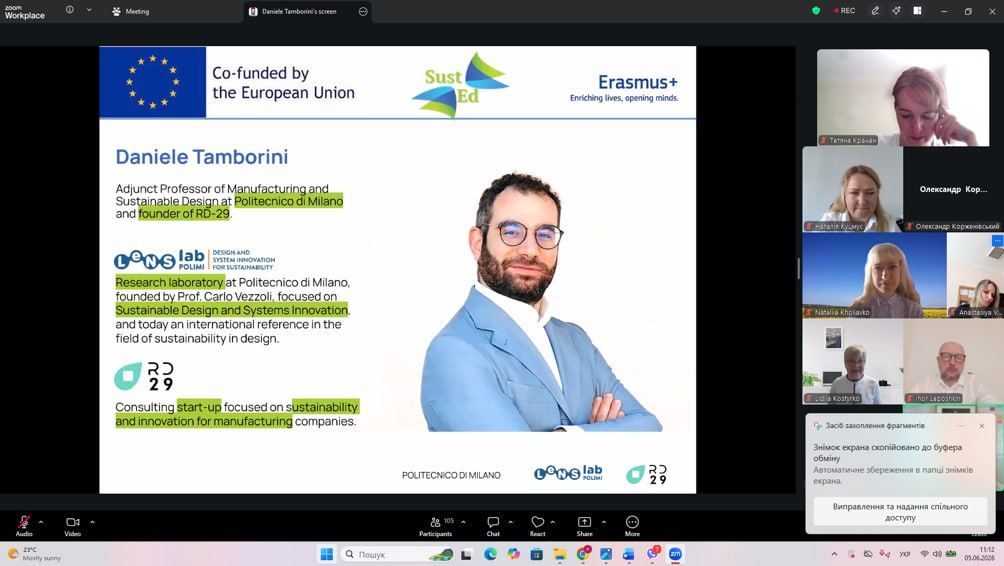Open Google Chrome from taskbar
Viewport: 1004px width, 566px height.
[583, 554]
